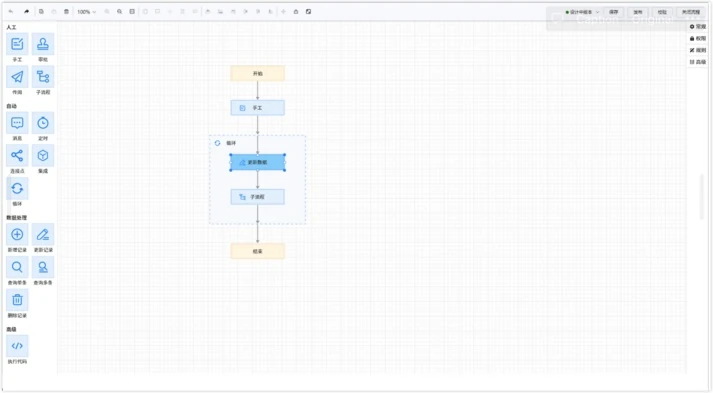
Task: Click the 保存 save button
Action: [x=614, y=12]
